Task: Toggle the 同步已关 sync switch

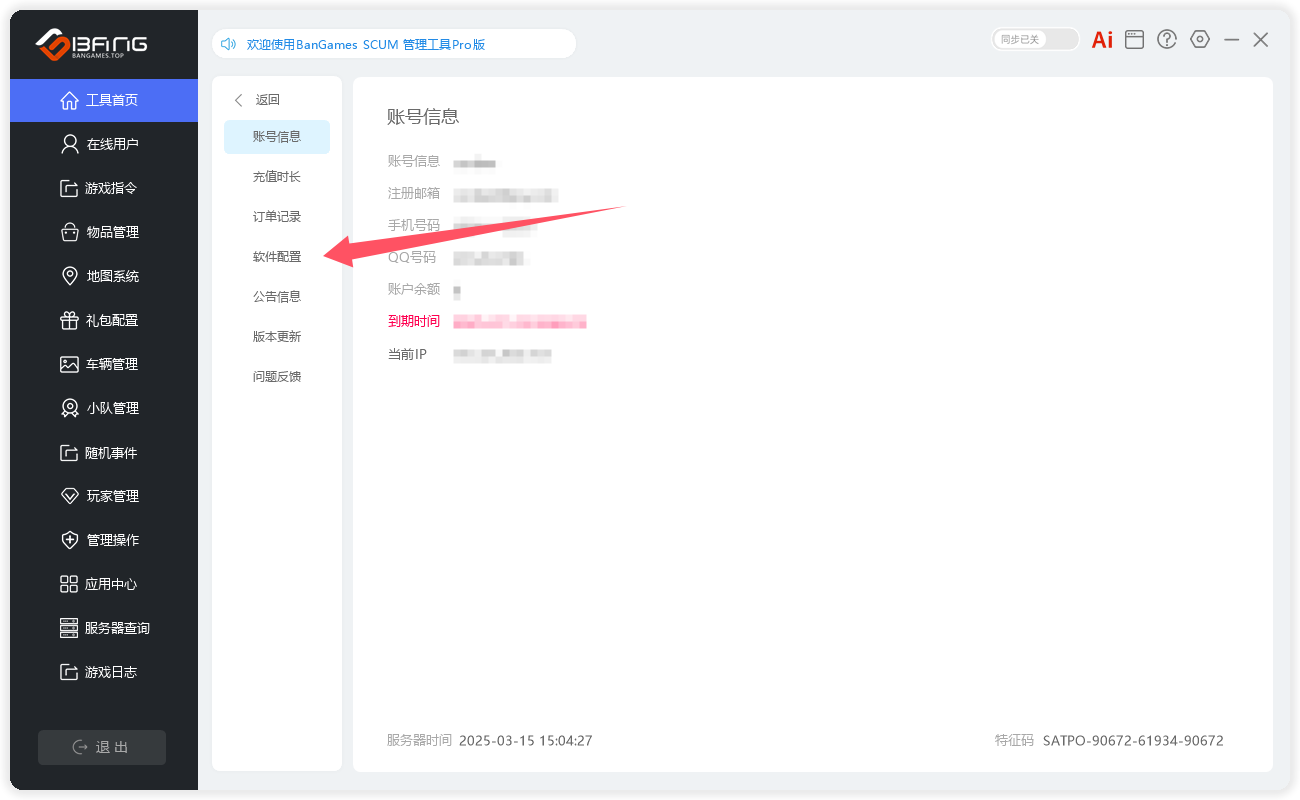Action: click(1035, 37)
